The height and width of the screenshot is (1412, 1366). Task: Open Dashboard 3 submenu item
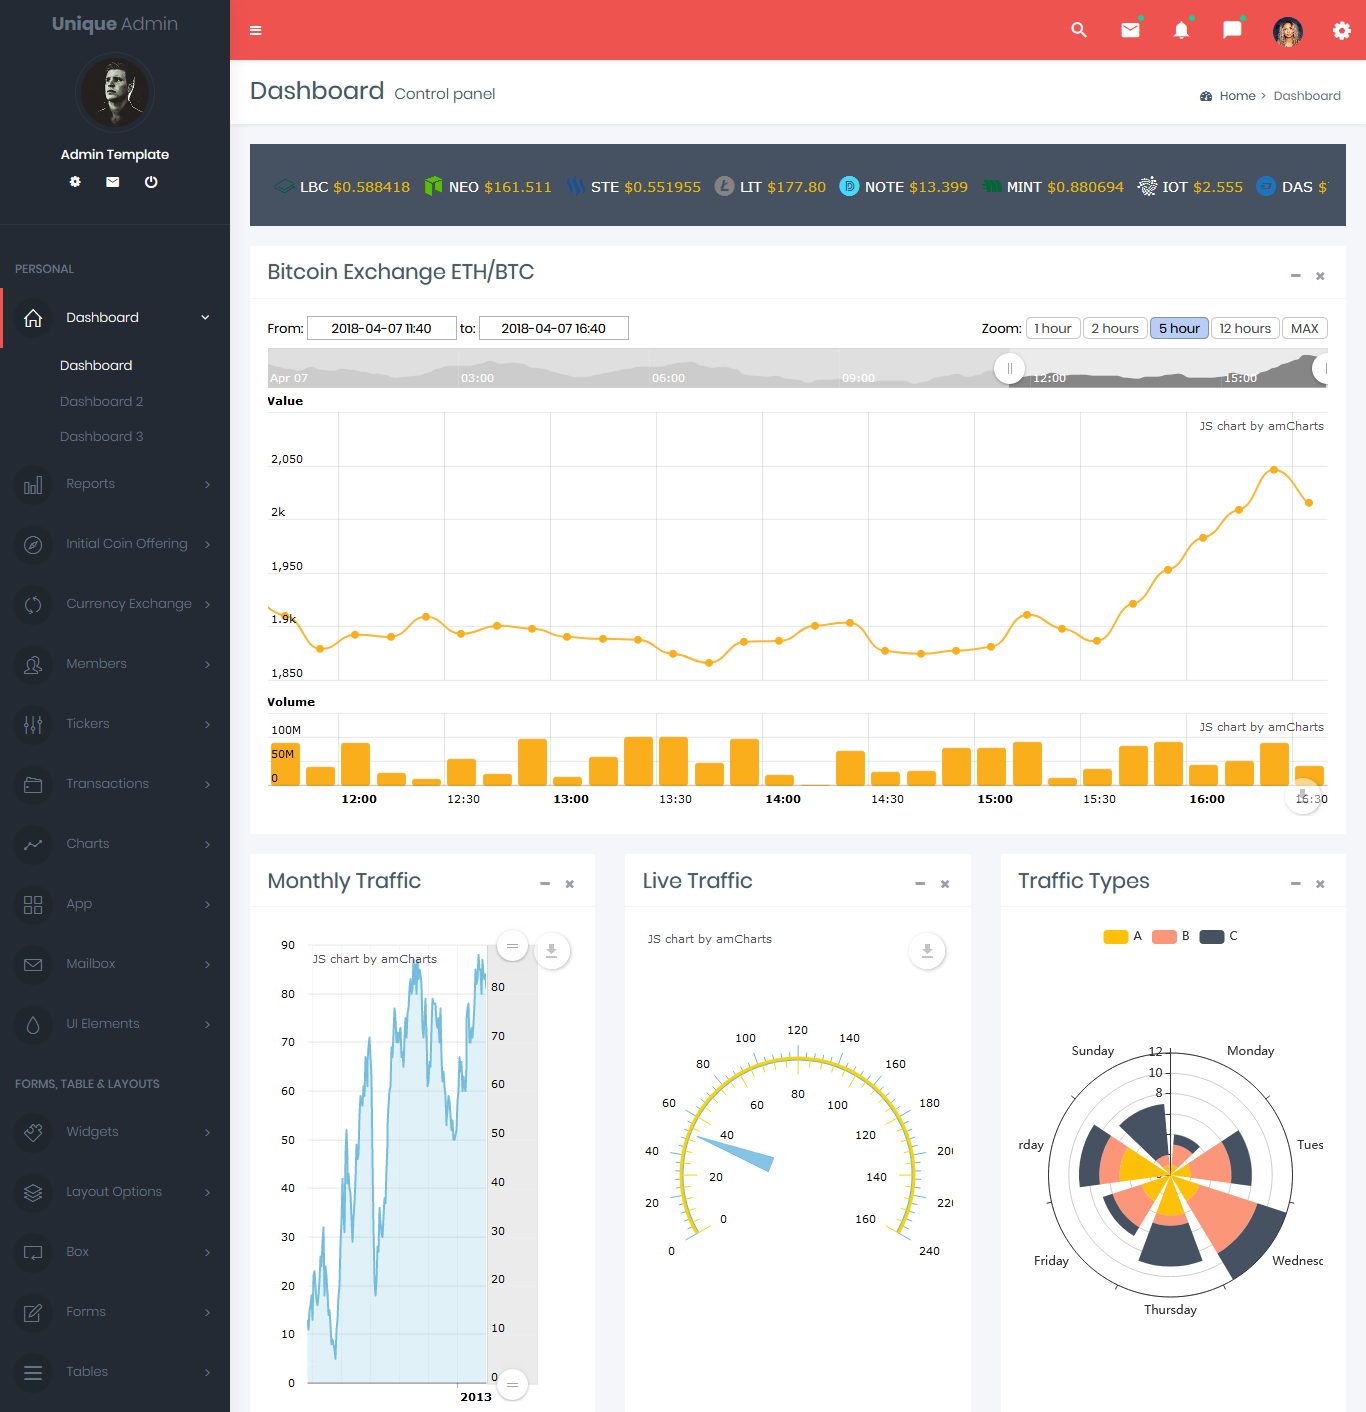[x=101, y=436]
